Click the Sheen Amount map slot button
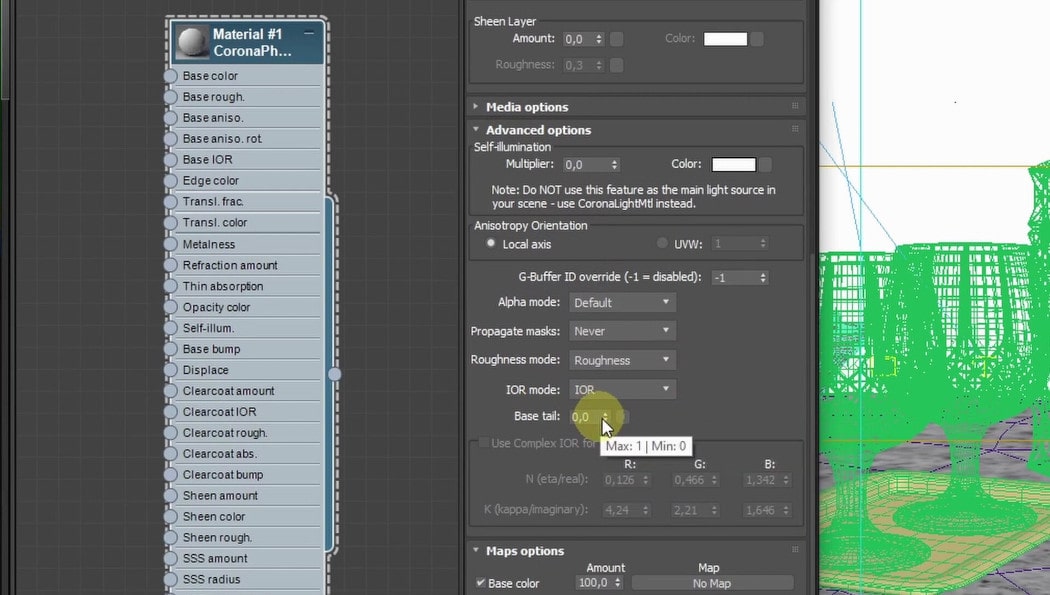Screen dimensions: 1050x595 pos(616,39)
